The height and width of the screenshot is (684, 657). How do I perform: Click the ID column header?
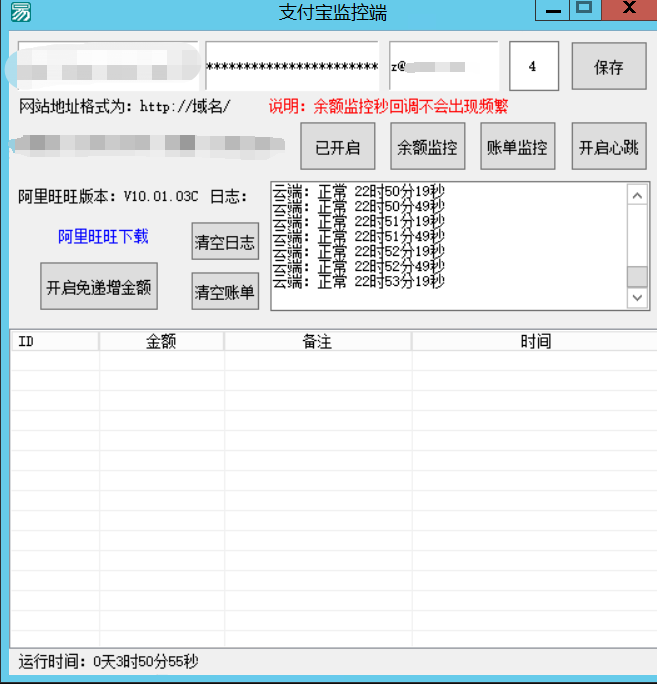click(55, 342)
